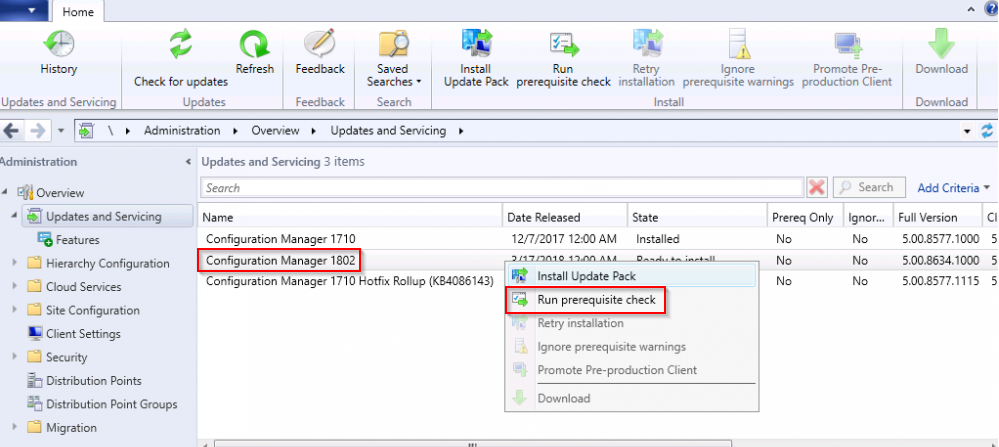This screenshot has height=447, width=999.
Task: Click Run prerequisite check in the ribbon
Action: pyautogui.click(x=563, y=59)
